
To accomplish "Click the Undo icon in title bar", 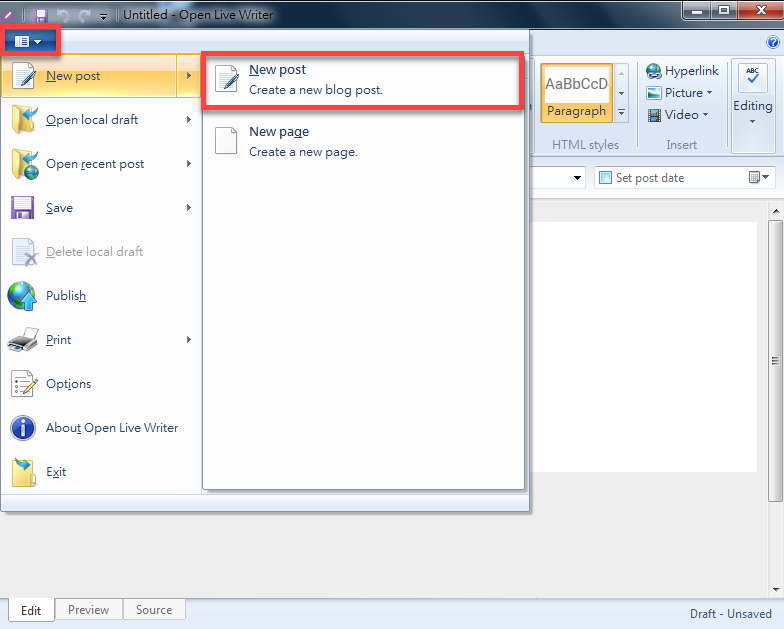I will click(64, 15).
